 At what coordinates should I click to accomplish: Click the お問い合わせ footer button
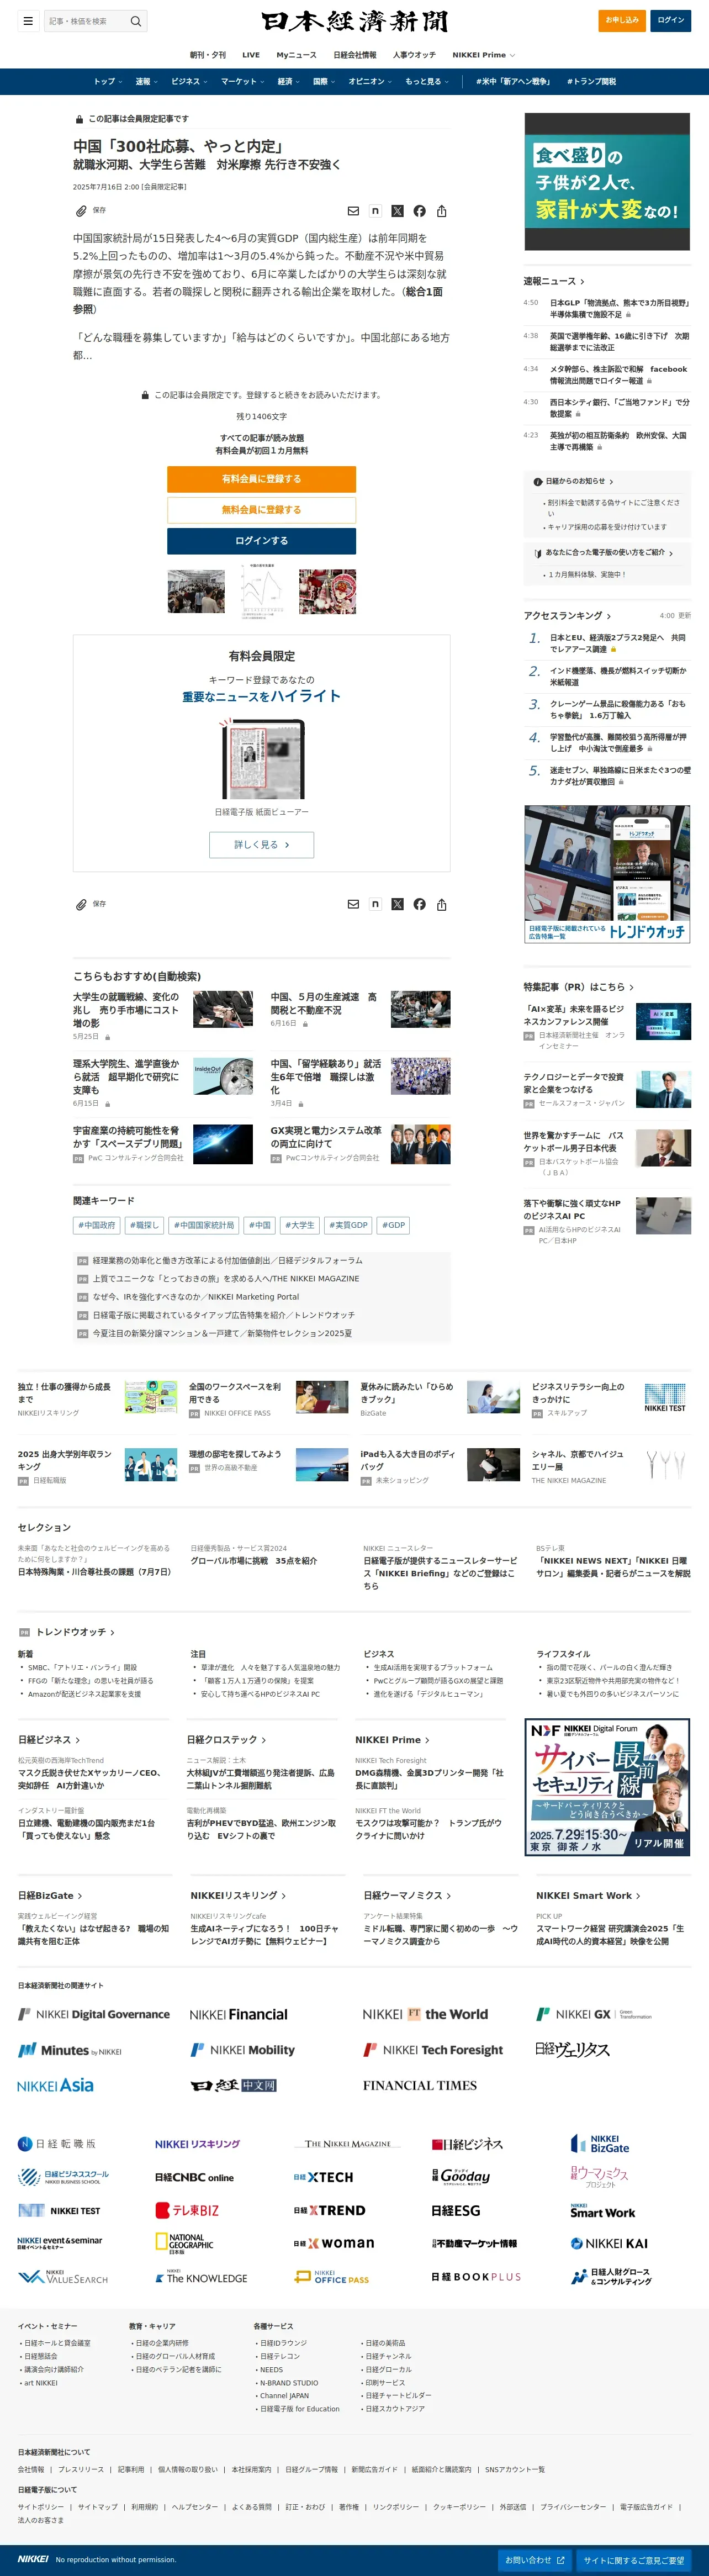(535, 2560)
